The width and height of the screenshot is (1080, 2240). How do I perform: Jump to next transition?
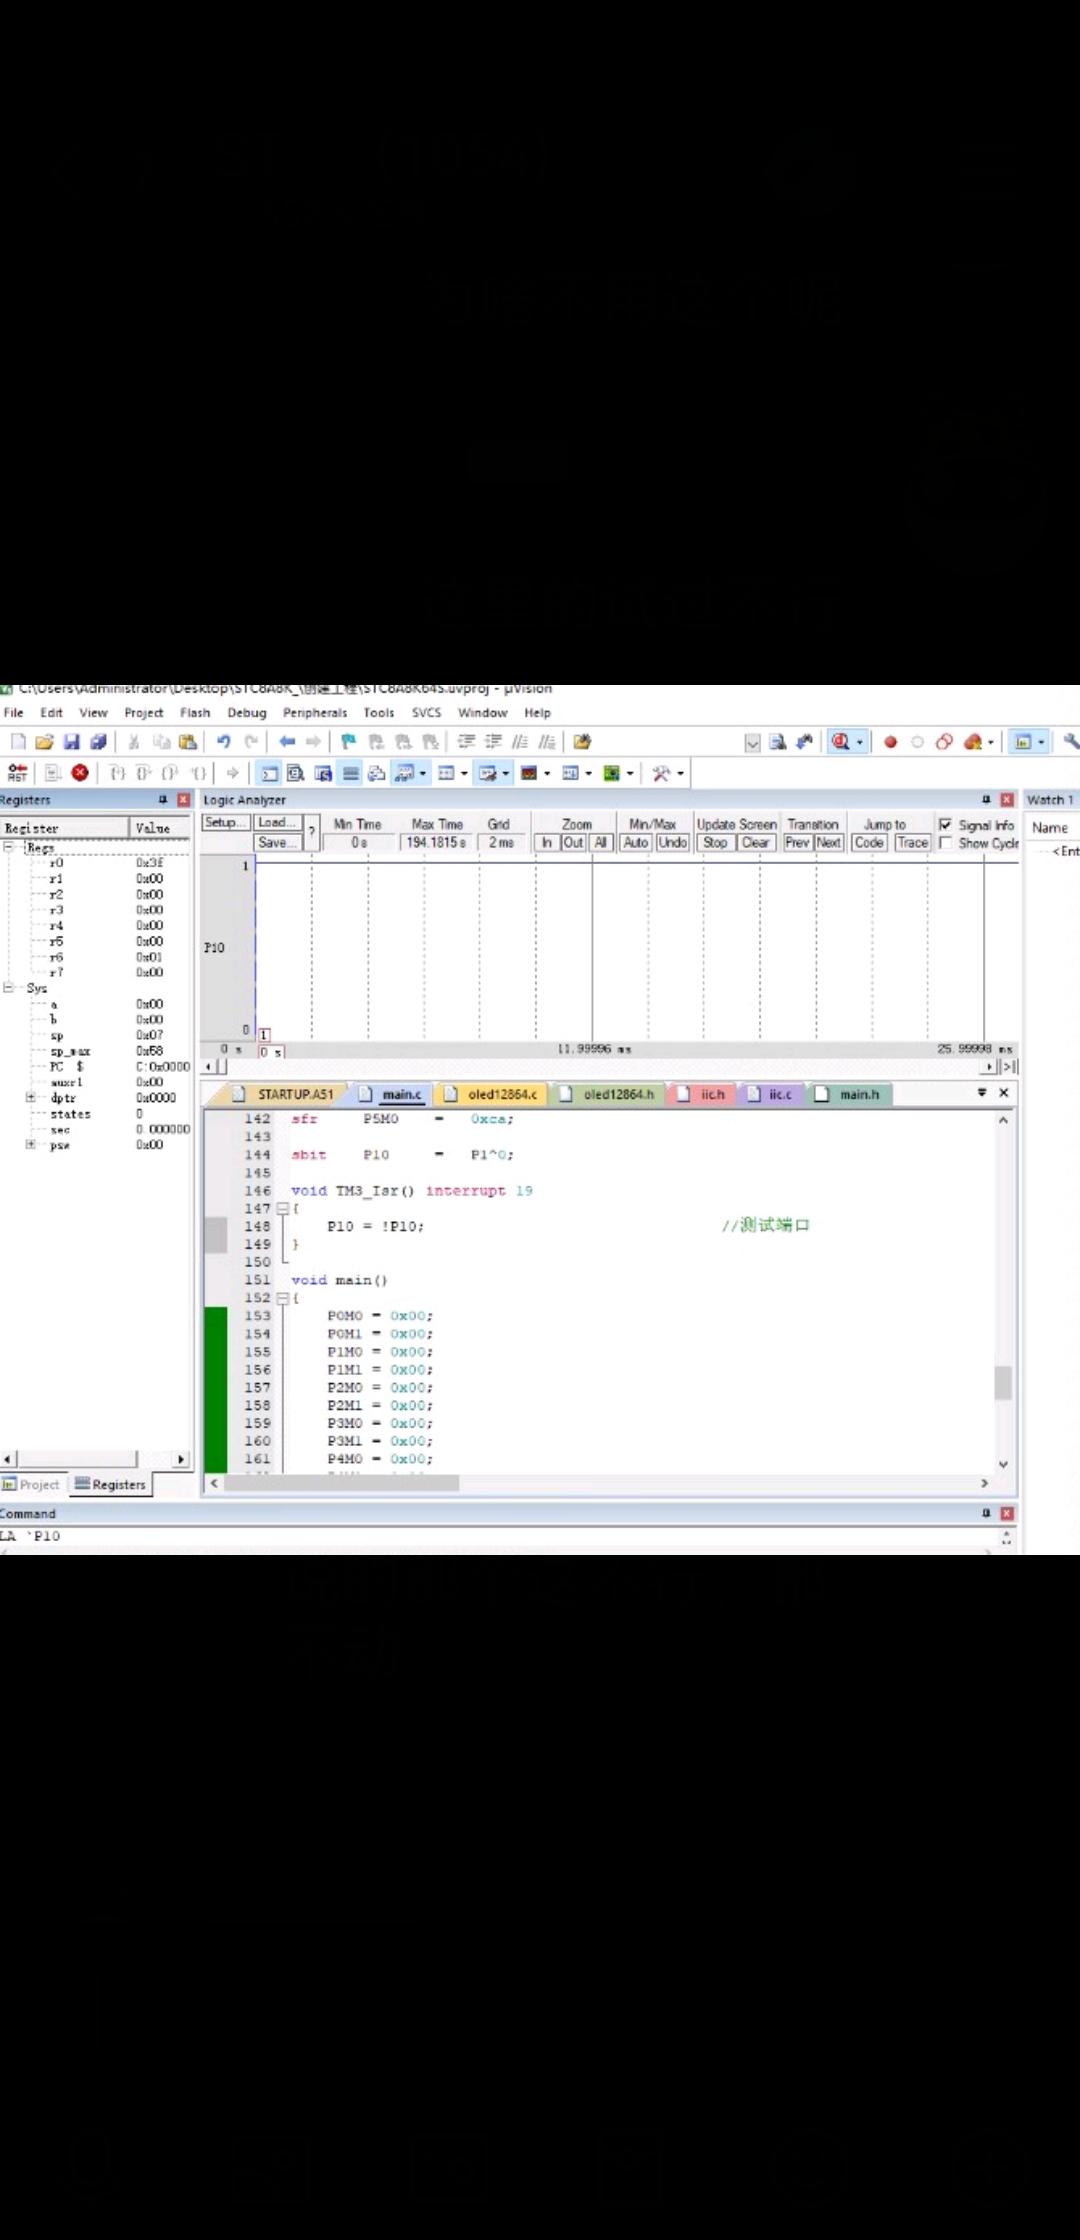829,843
